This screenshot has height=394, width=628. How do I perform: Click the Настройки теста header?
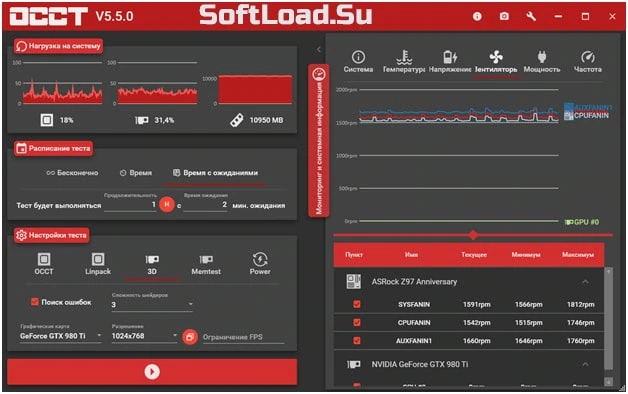(x=52, y=235)
